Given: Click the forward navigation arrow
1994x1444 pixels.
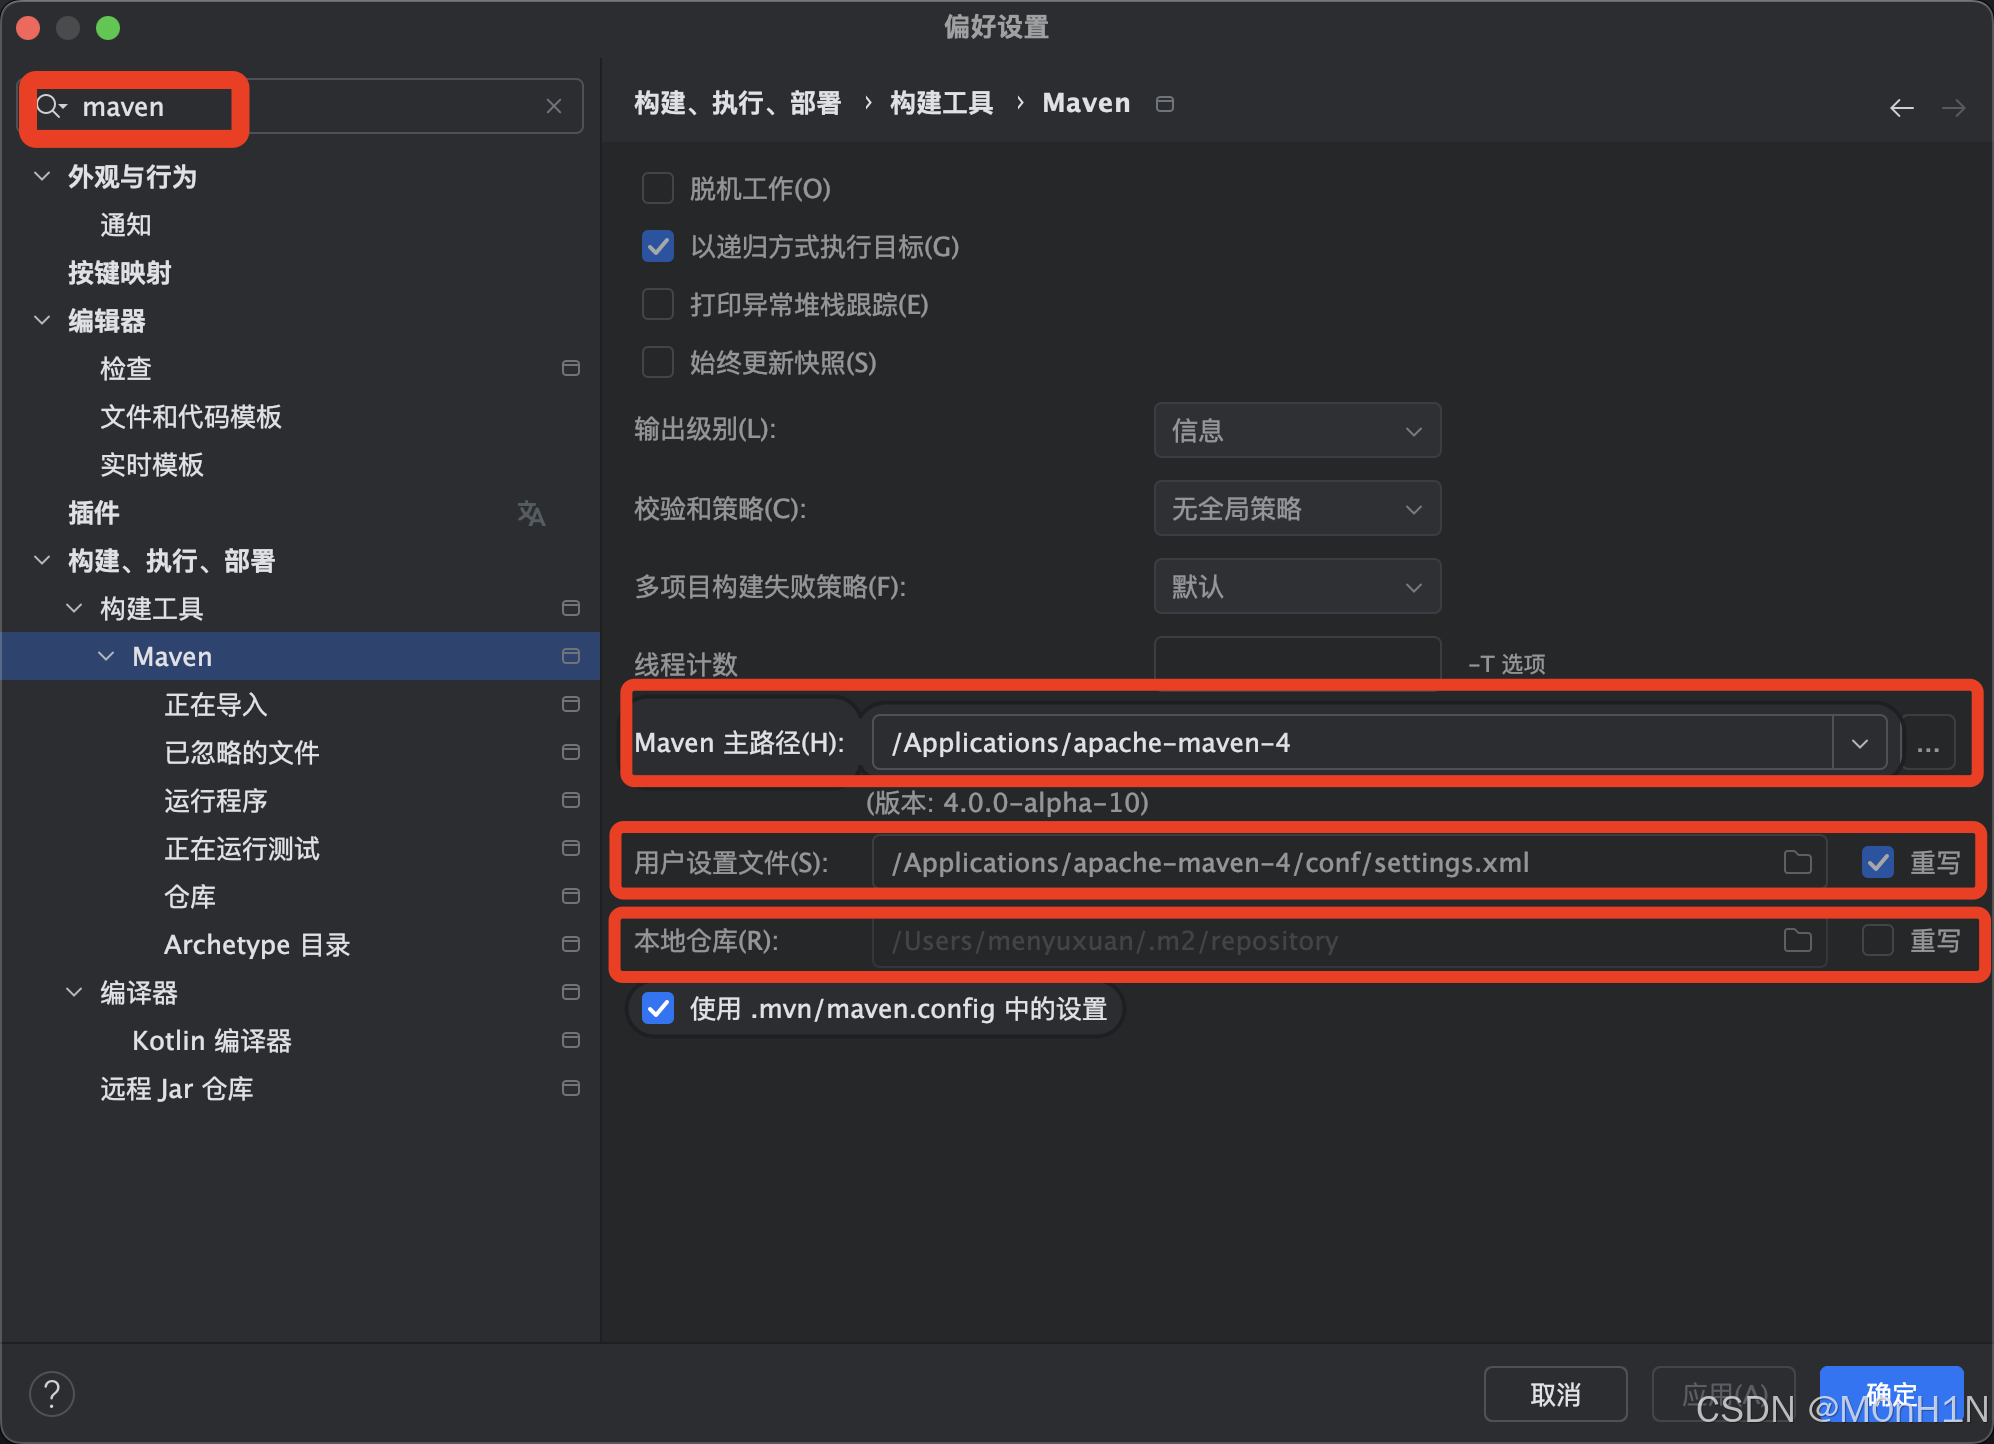Looking at the screenshot, I should [1953, 107].
